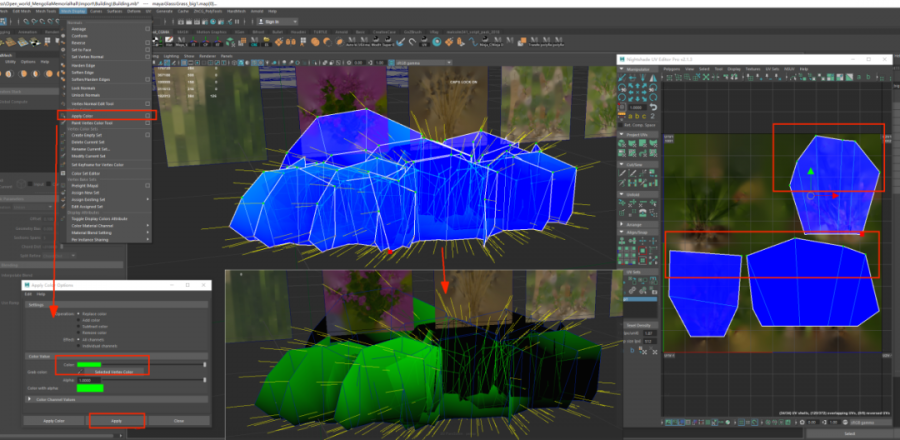The width and height of the screenshot is (900, 440).
Task: Open Average normals option box
Action: (148, 29)
